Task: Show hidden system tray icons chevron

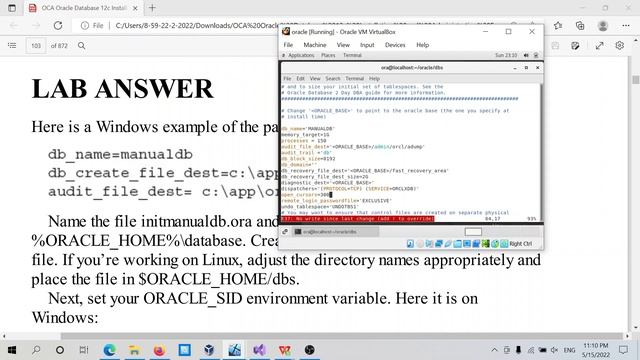Action: click(x=494, y=350)
